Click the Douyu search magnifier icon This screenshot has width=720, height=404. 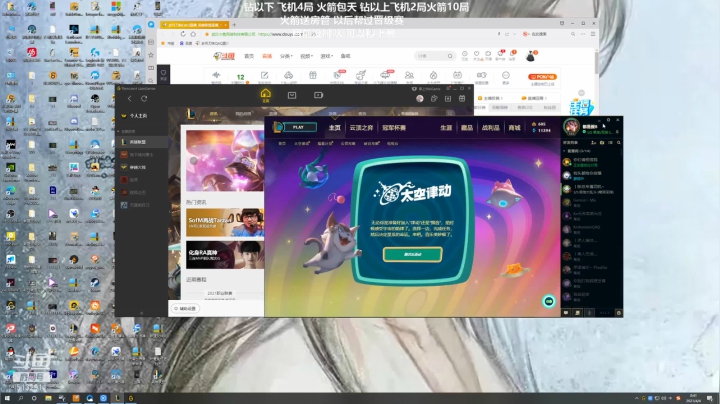(x=450, y=56)
